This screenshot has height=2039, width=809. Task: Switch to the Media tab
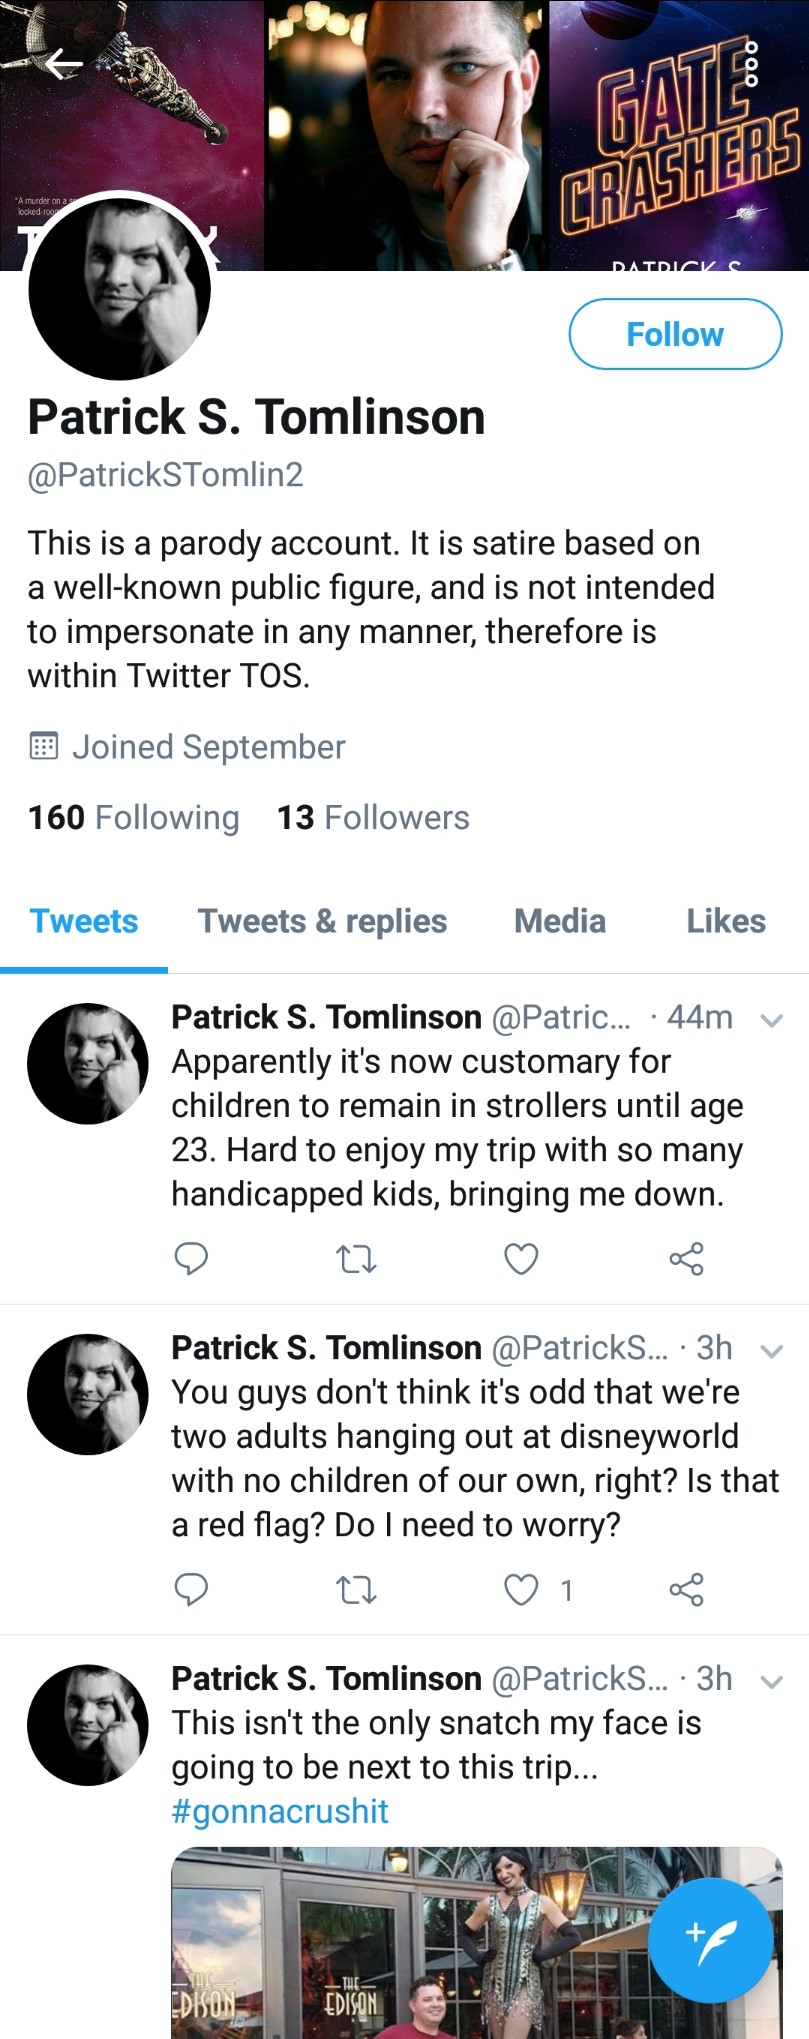click(560, 921)
